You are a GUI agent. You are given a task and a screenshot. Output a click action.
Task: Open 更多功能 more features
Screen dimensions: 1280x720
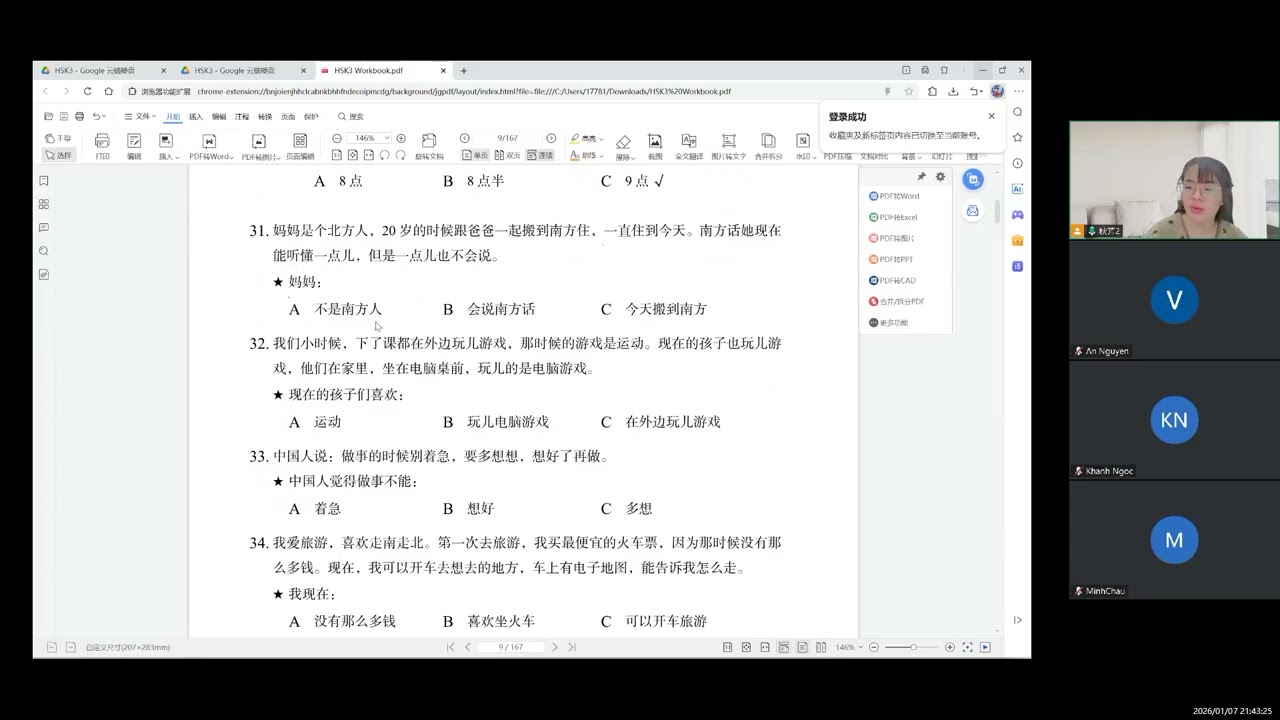pos(888,322)
